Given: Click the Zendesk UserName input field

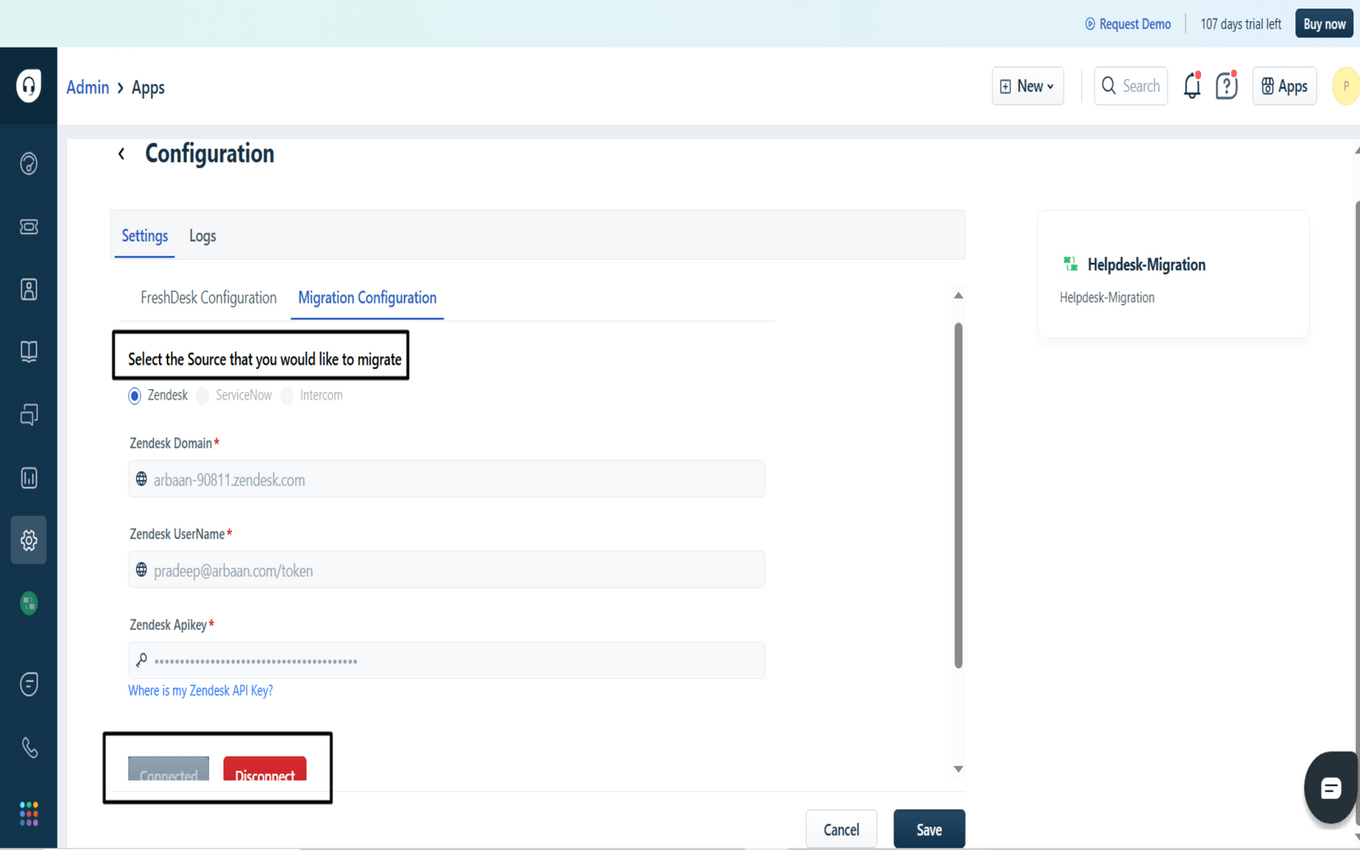Looking at the screenshot, I should tap(447, 570).
